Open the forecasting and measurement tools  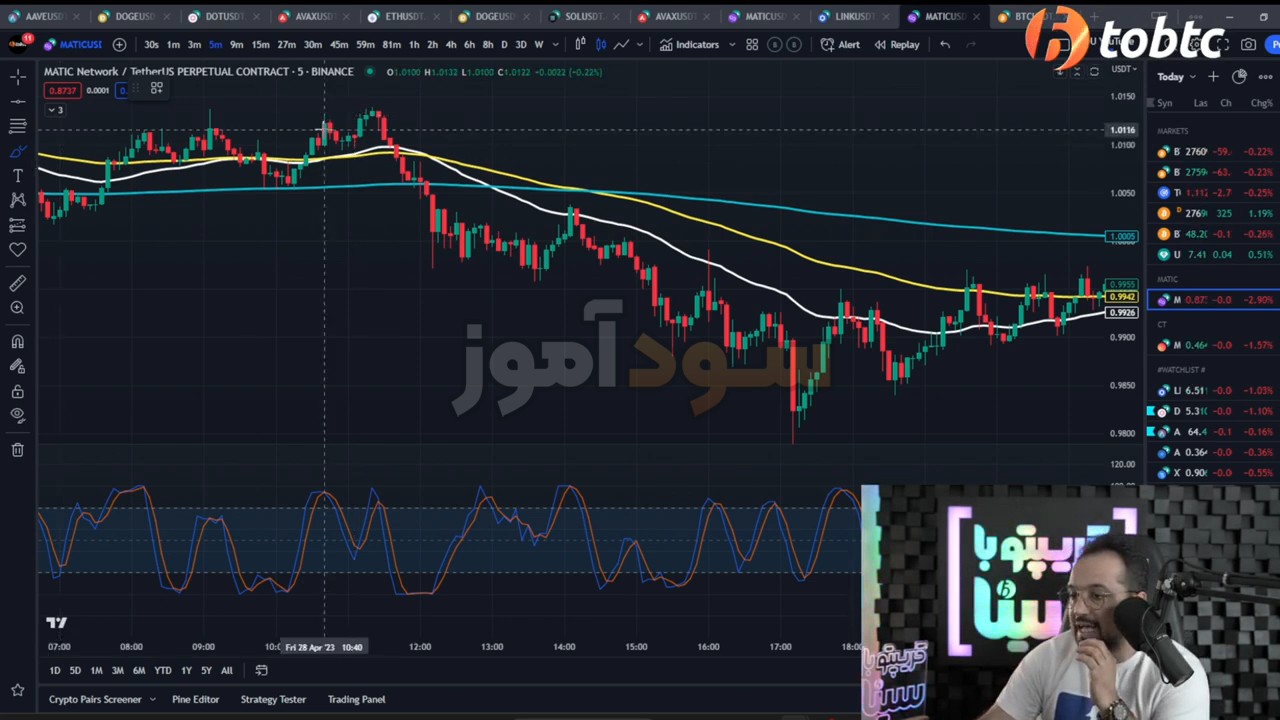18,225
